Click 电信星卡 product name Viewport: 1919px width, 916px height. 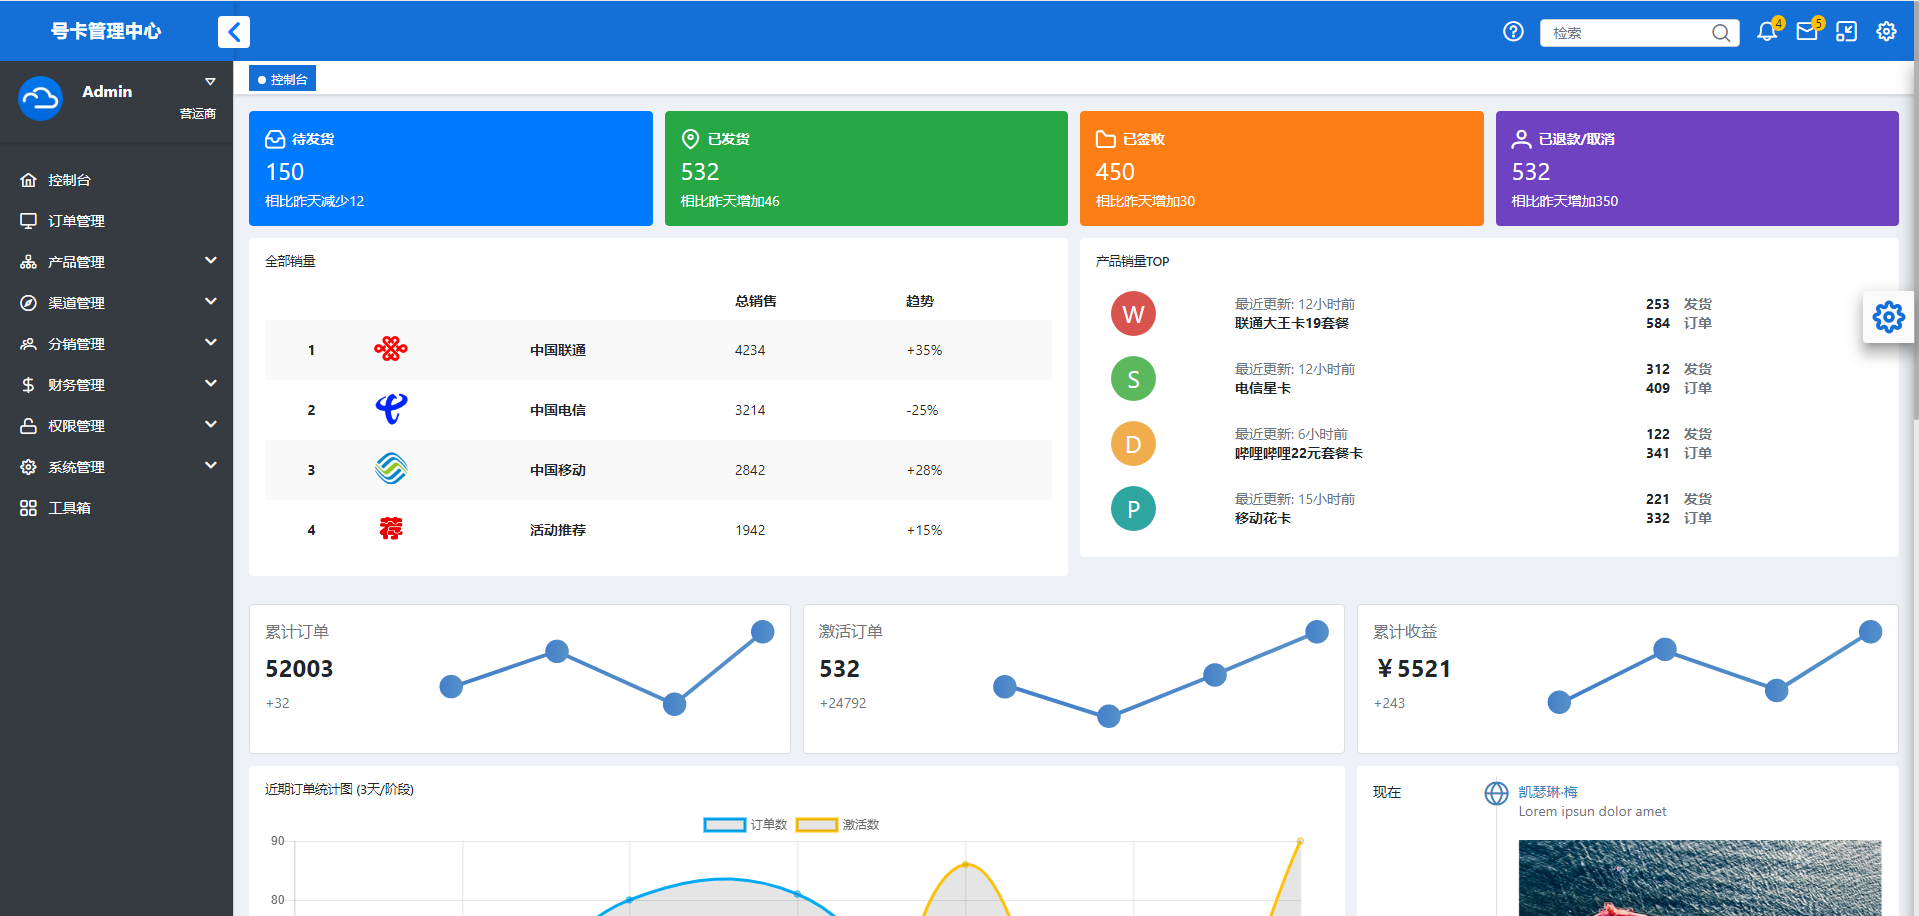pyautogui.click(x=1263, y=388)
